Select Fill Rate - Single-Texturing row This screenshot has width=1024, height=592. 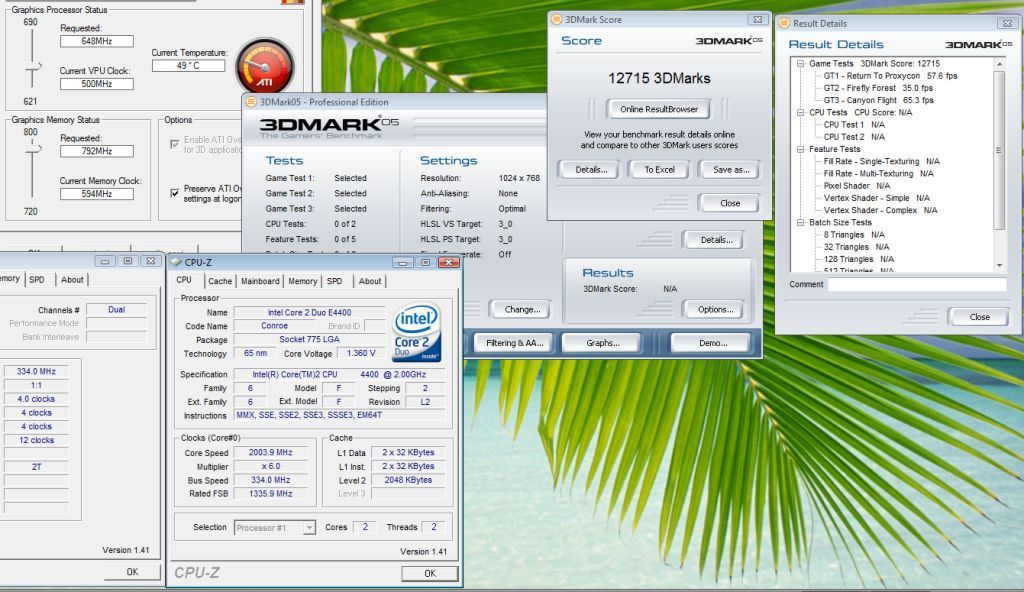tap(882, 161)
